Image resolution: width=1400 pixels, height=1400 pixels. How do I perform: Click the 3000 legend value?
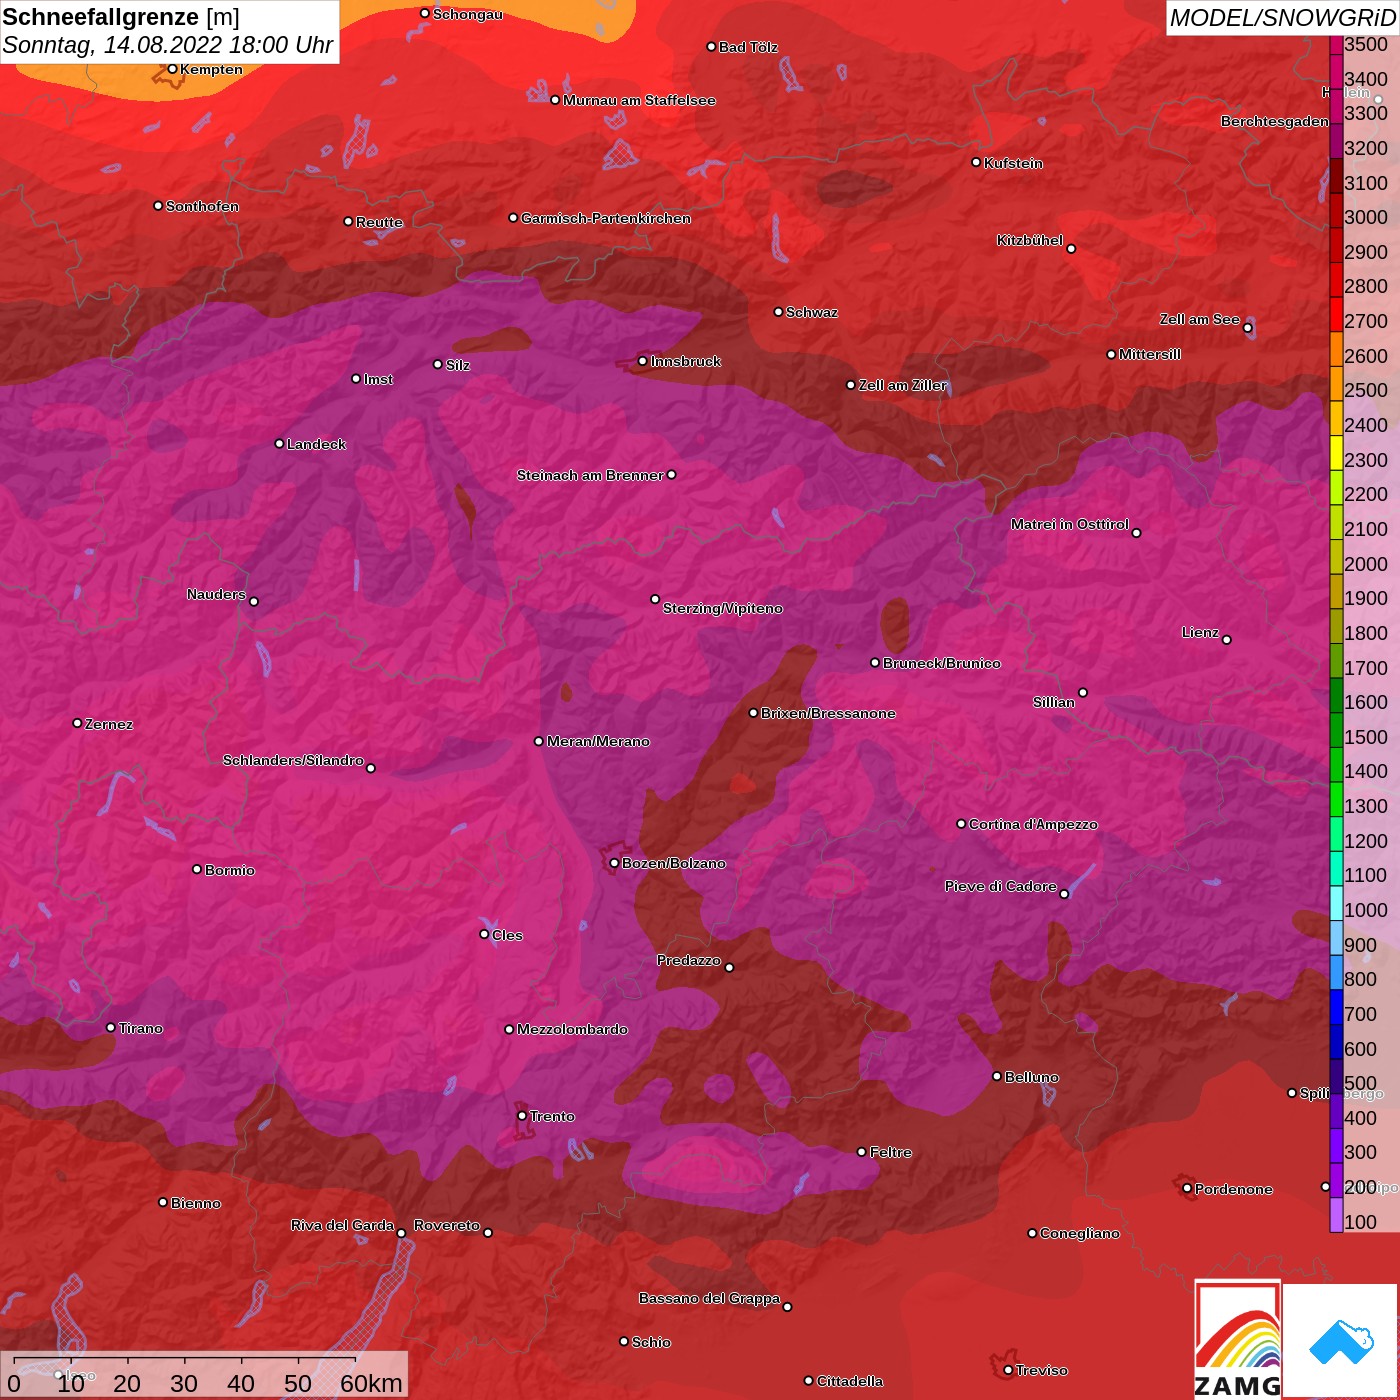point(1366,217)
